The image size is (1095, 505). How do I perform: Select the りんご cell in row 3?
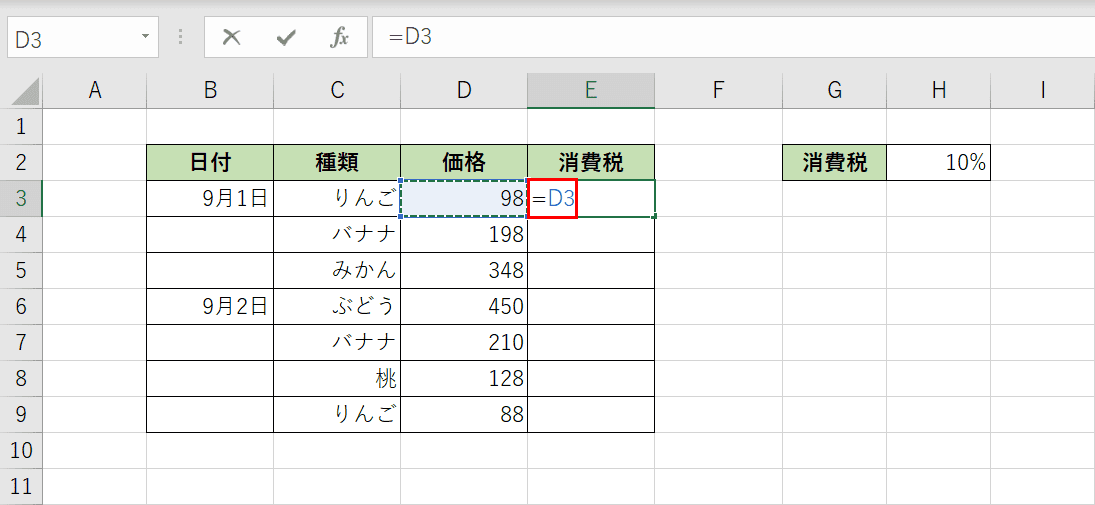click(x=337, y=199)
